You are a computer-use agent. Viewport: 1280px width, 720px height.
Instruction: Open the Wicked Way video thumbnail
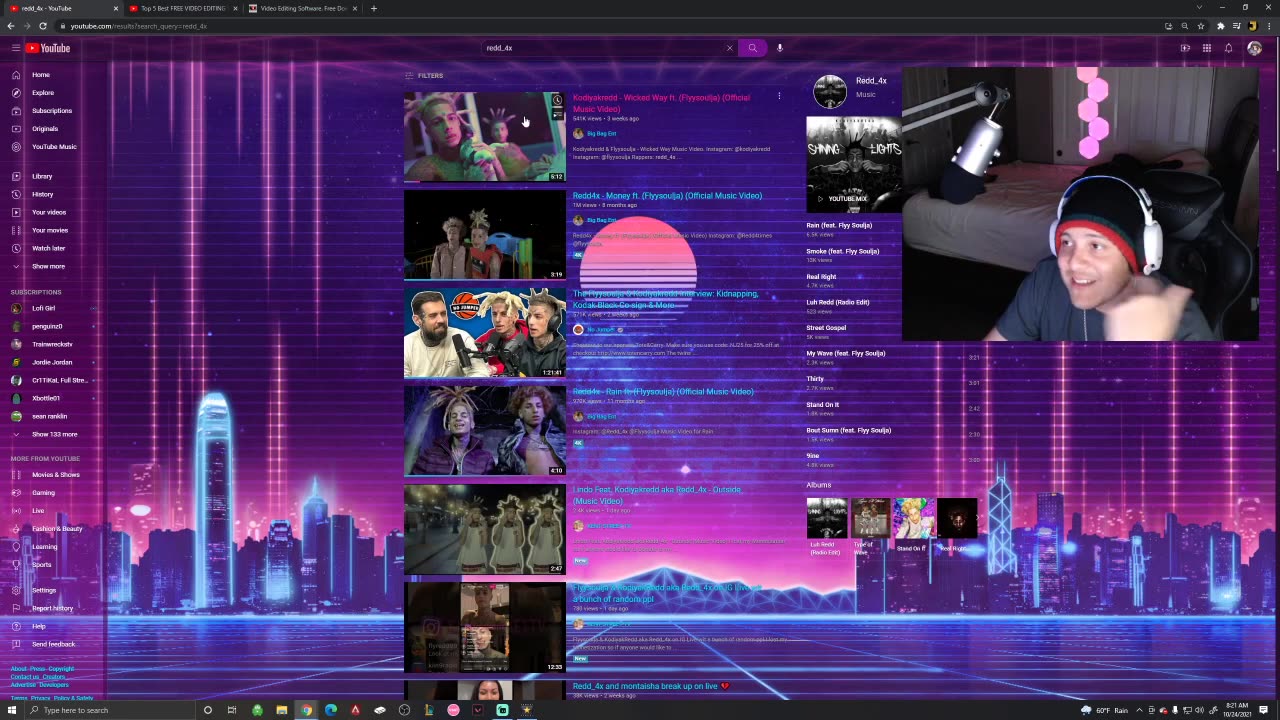(x=485, y=137)
